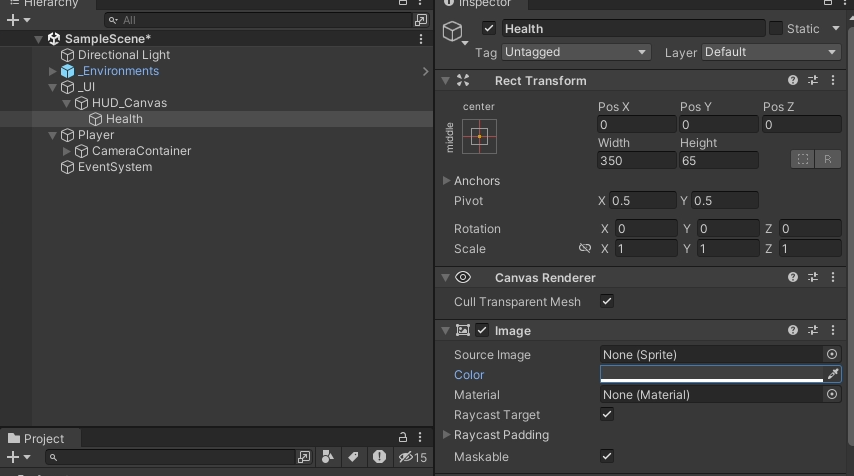
Task: Collapse Rect Transform component
Action: 445,81
